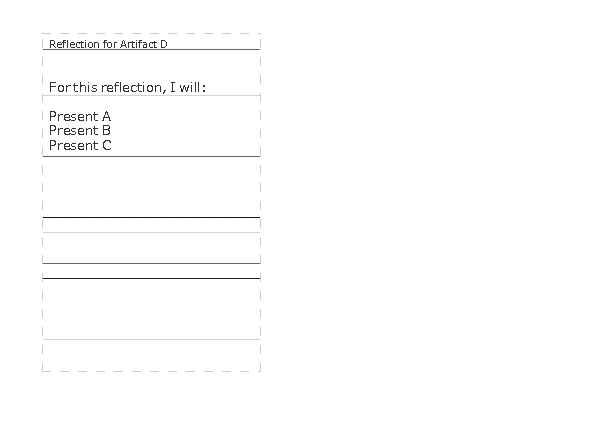Click the dashed bottom border of the frame
Viewport: 595px width, 421px height.
(x=151, y=371)
